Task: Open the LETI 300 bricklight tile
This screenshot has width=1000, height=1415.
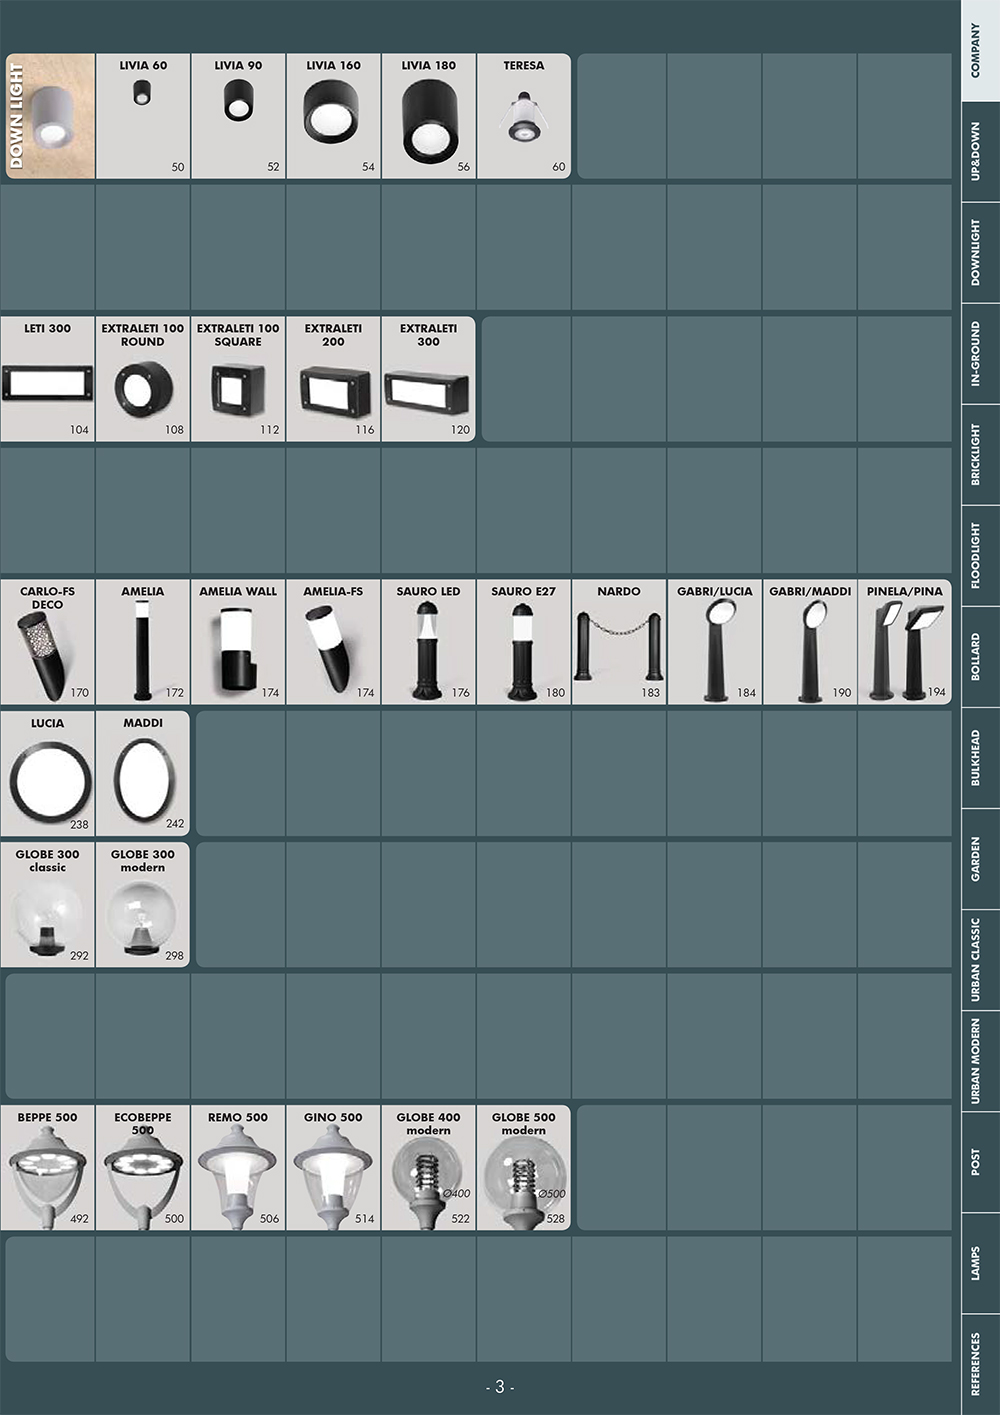Action: pos(47,379)
